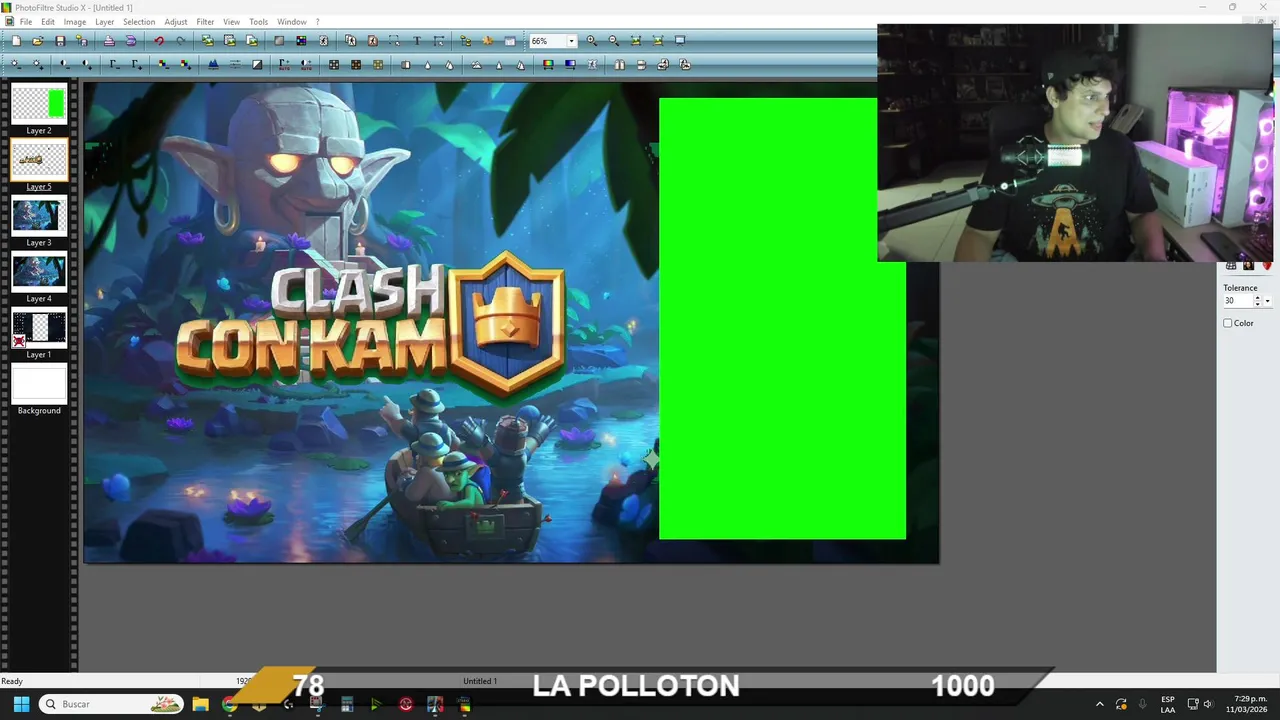Click "Untitled 1" in the status bar
Viewport: 1280px width, 720px height.
(480, 681)
